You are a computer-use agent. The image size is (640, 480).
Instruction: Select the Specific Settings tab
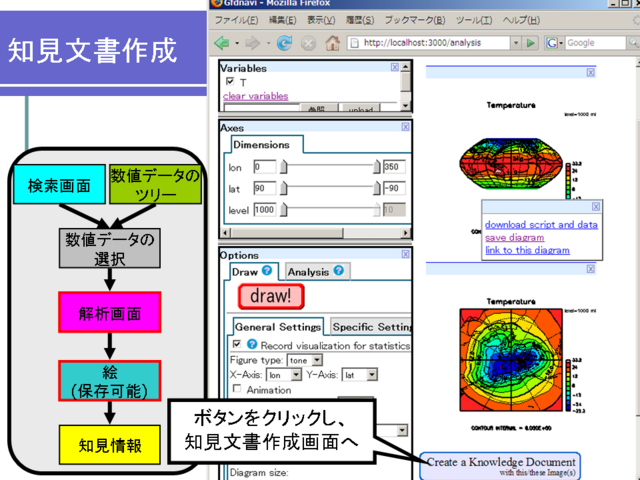point(371,327)
